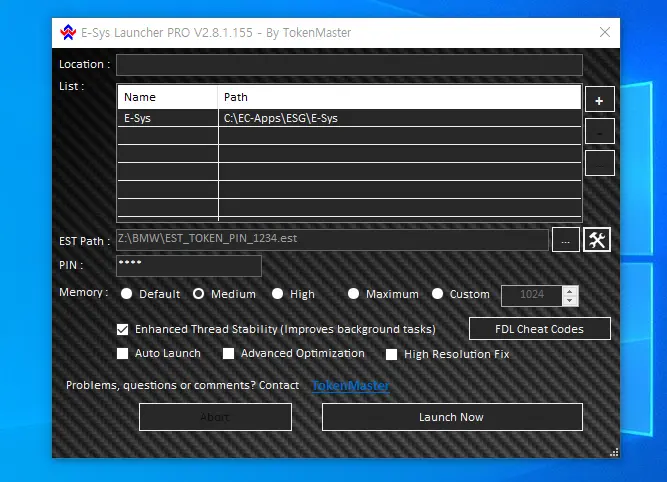Select Maximum memory option
The width and height of the screenshot is (667, 482).
tap(353, 294)
